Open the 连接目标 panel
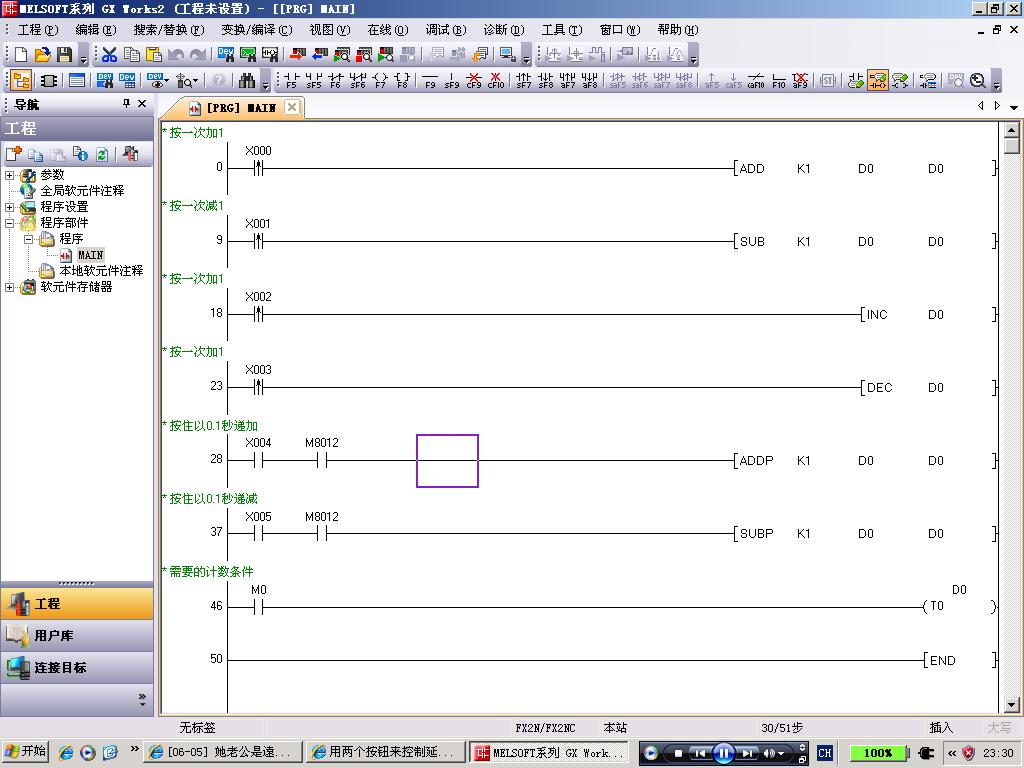The image size is (1024, 768). coord(77,668)
